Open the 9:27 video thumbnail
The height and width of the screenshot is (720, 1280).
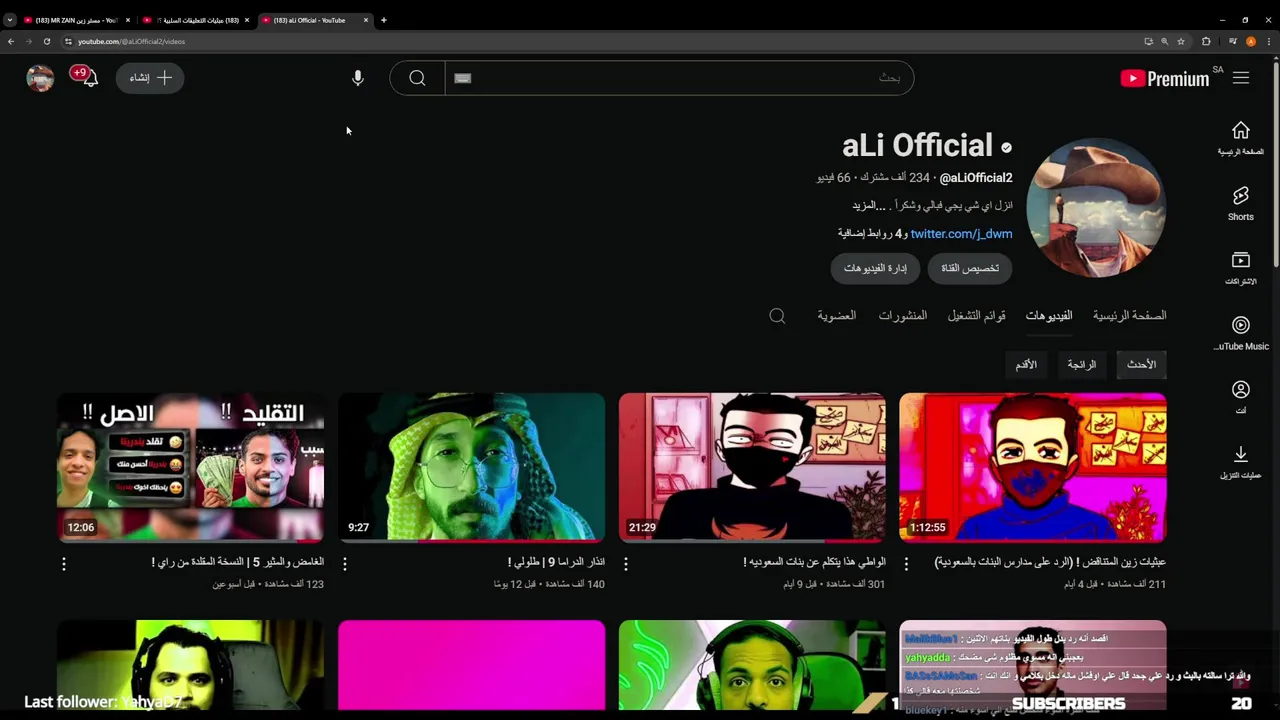(x=471, y=467)
